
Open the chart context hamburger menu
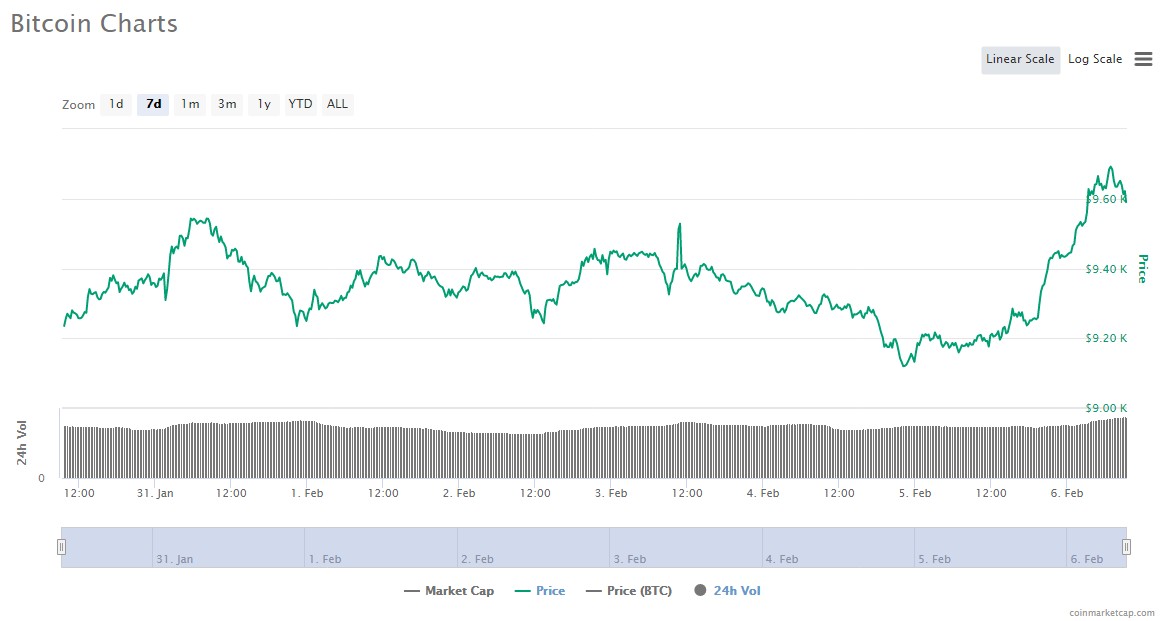click(x=1143, y=59)
